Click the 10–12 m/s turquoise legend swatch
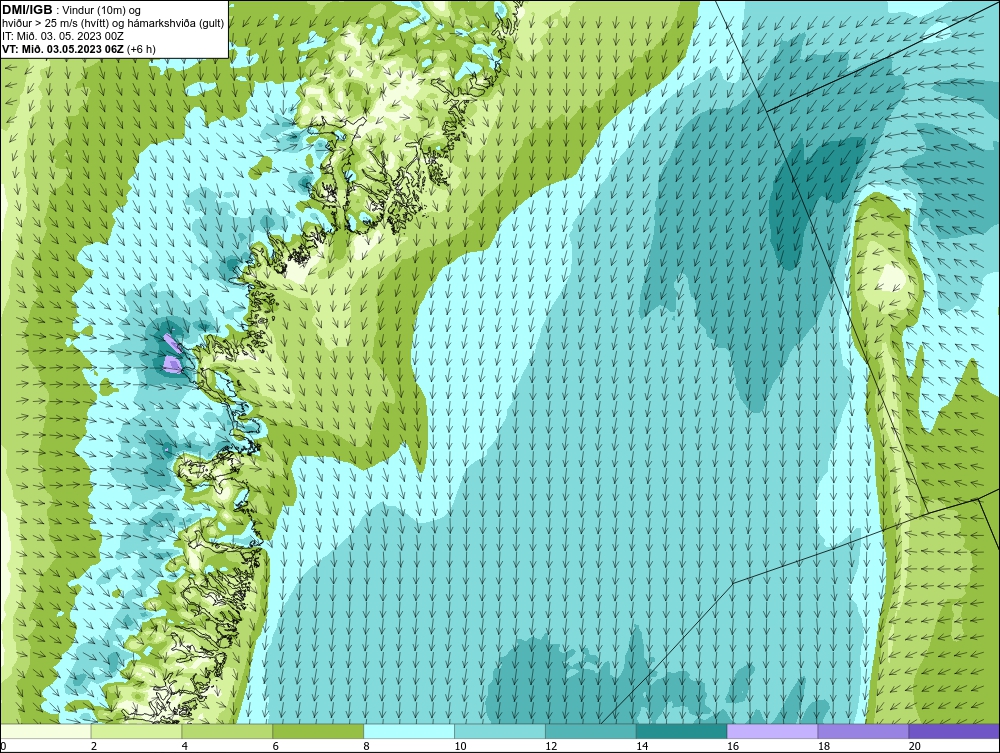The height and width of the screenshot is (753, 1000). coord(500,731)
